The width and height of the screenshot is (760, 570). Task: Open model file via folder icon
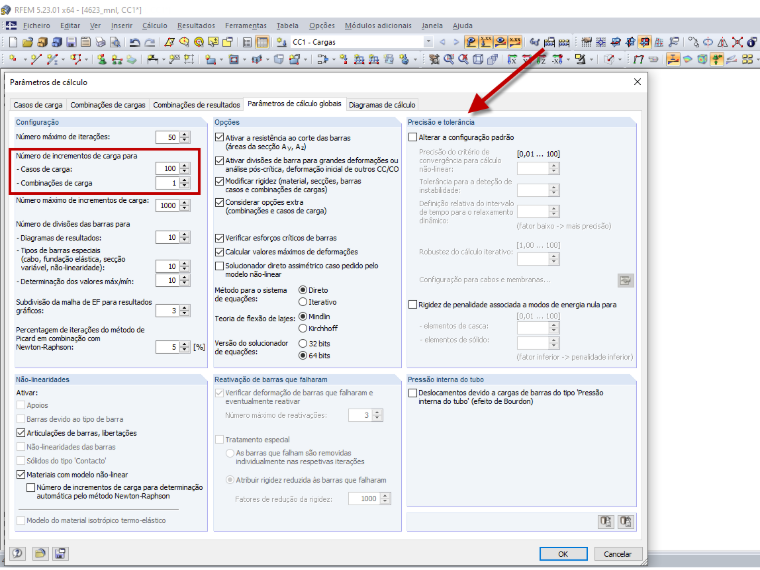tap(28, 43)
